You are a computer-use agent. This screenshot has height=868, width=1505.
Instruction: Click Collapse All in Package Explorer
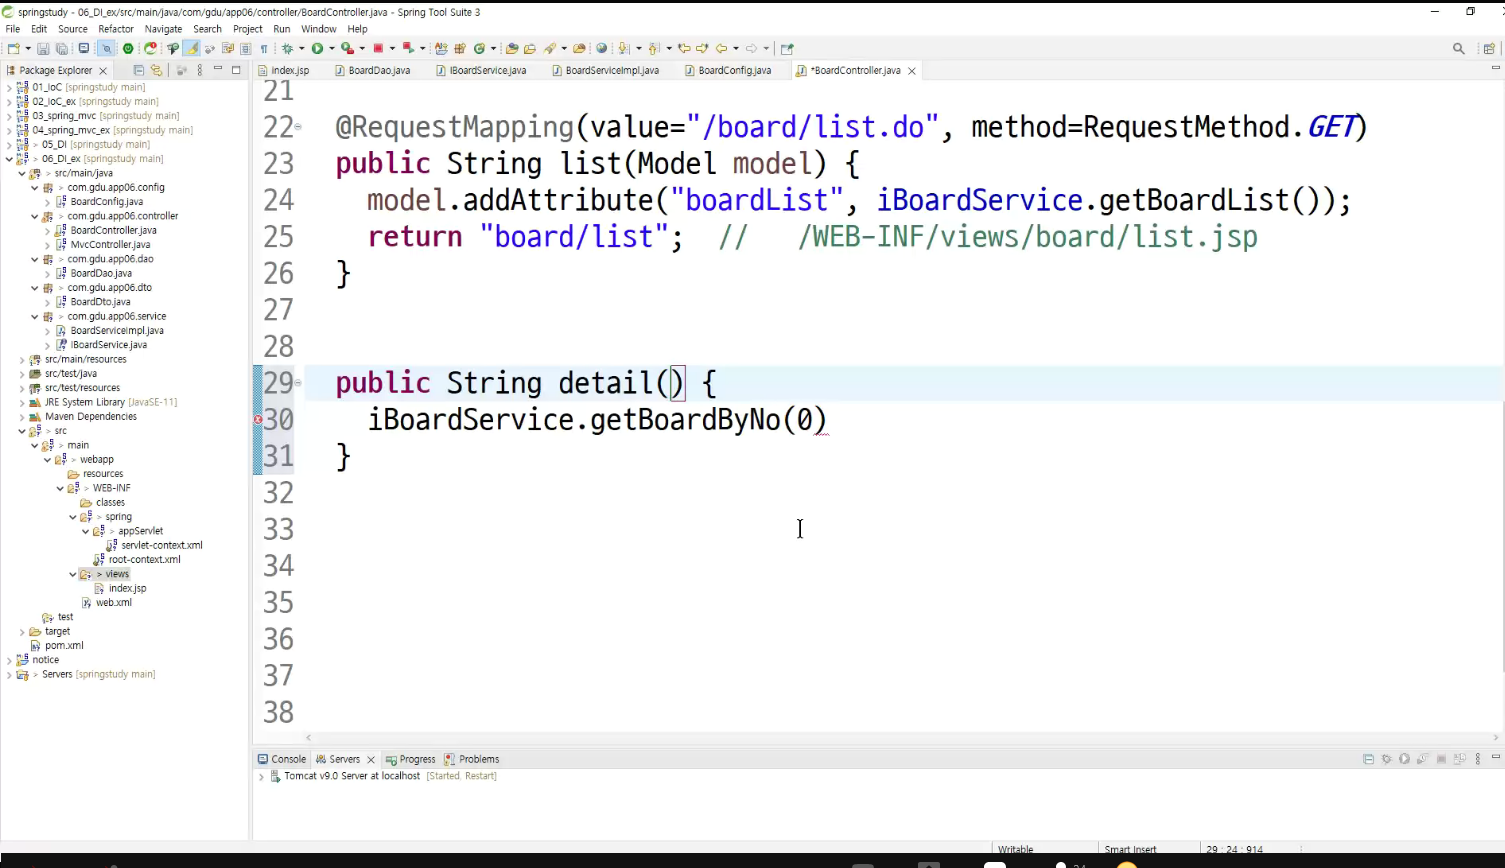(139, 70)
